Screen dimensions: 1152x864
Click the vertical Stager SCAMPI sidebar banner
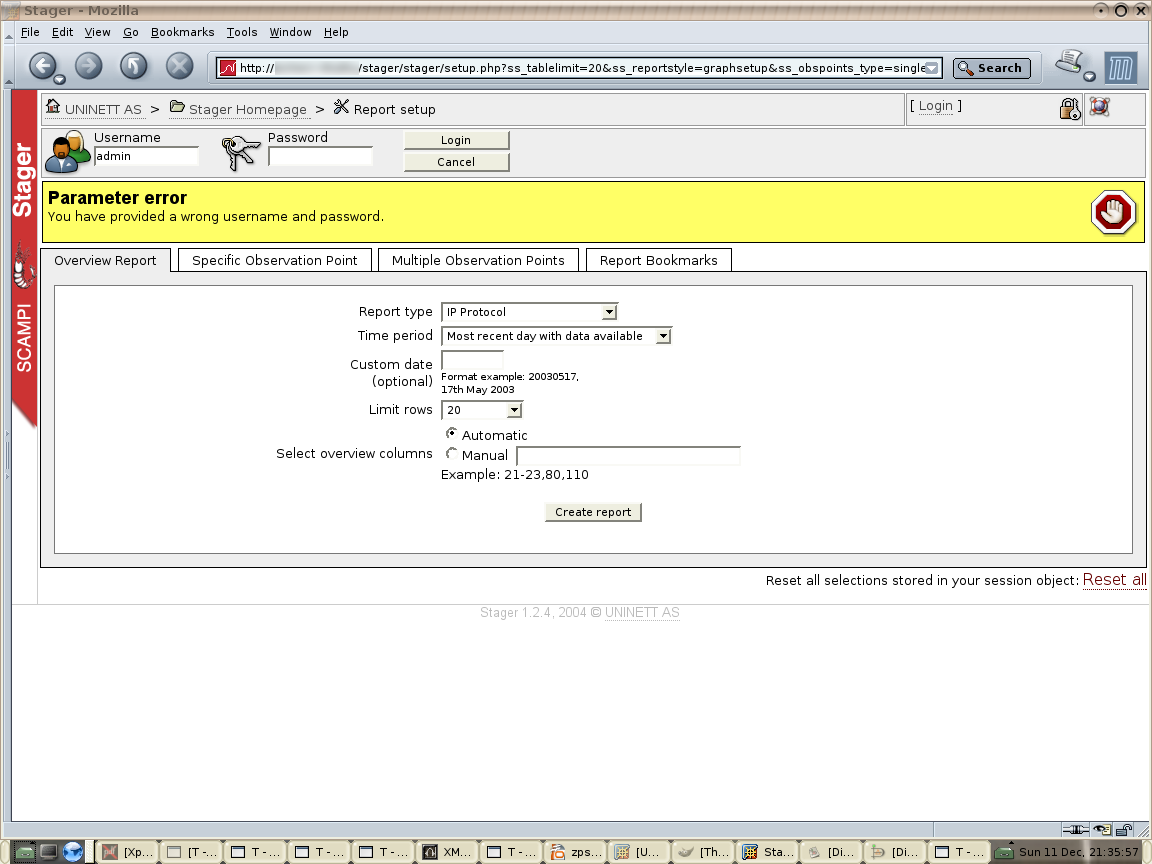(x=24, y=257)
